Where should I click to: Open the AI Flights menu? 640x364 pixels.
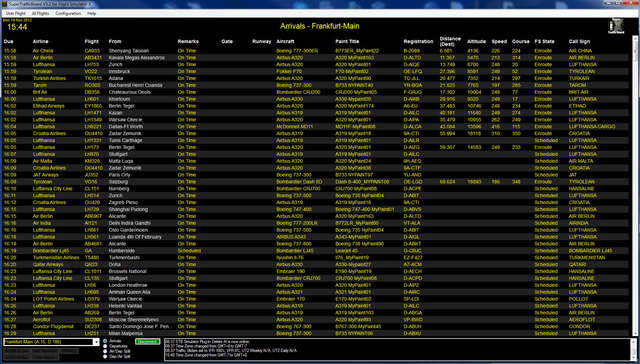[x=40, y=13]
